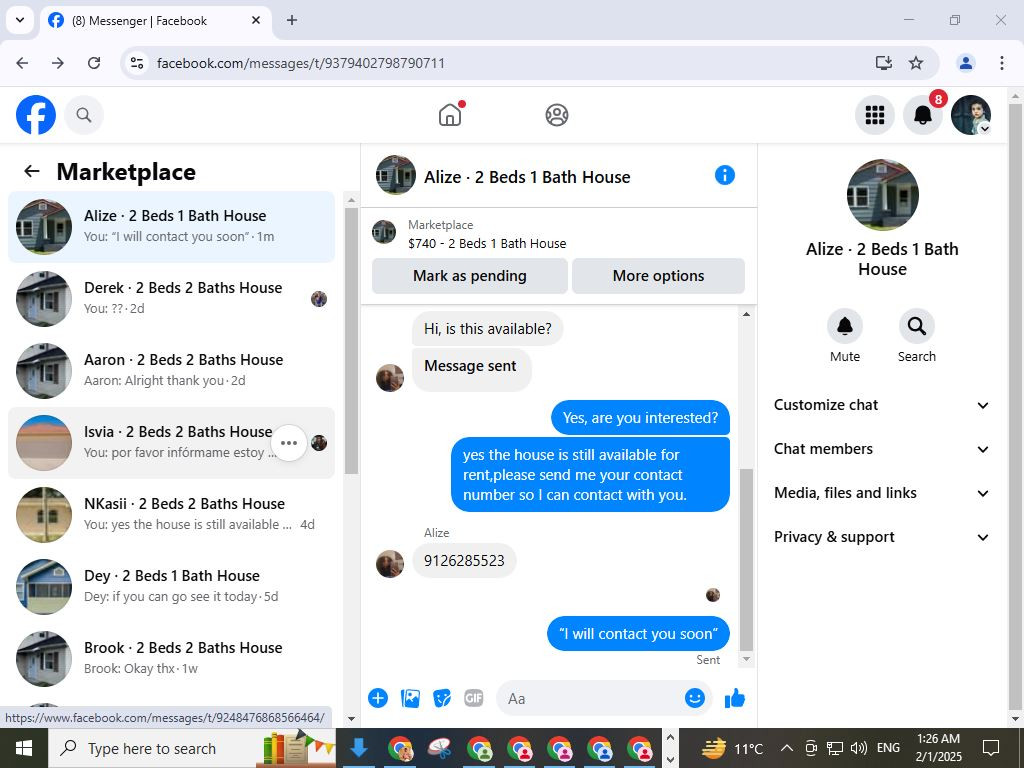Open more actions plus icon in composer
The image size is (1024, 768).
[x=377, y=698]
